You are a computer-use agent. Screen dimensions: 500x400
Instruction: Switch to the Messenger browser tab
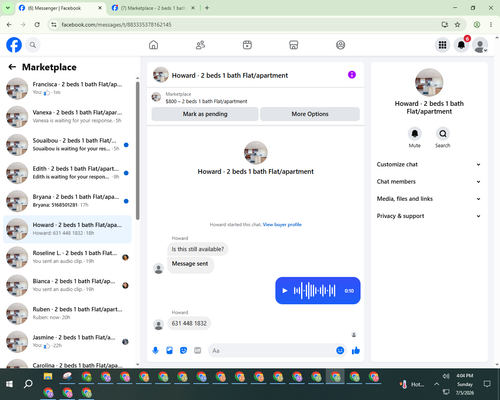click(x=60, y=8)
